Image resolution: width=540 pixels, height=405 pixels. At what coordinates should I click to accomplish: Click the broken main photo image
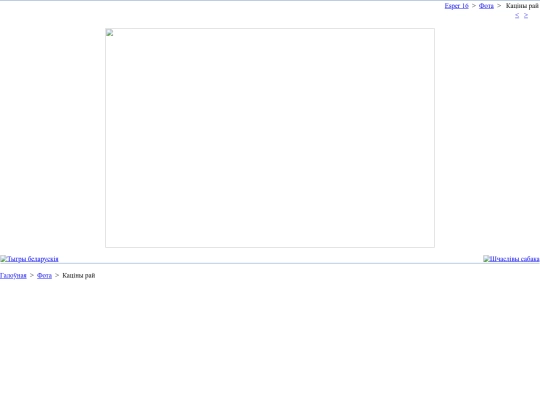pos(270,138)
